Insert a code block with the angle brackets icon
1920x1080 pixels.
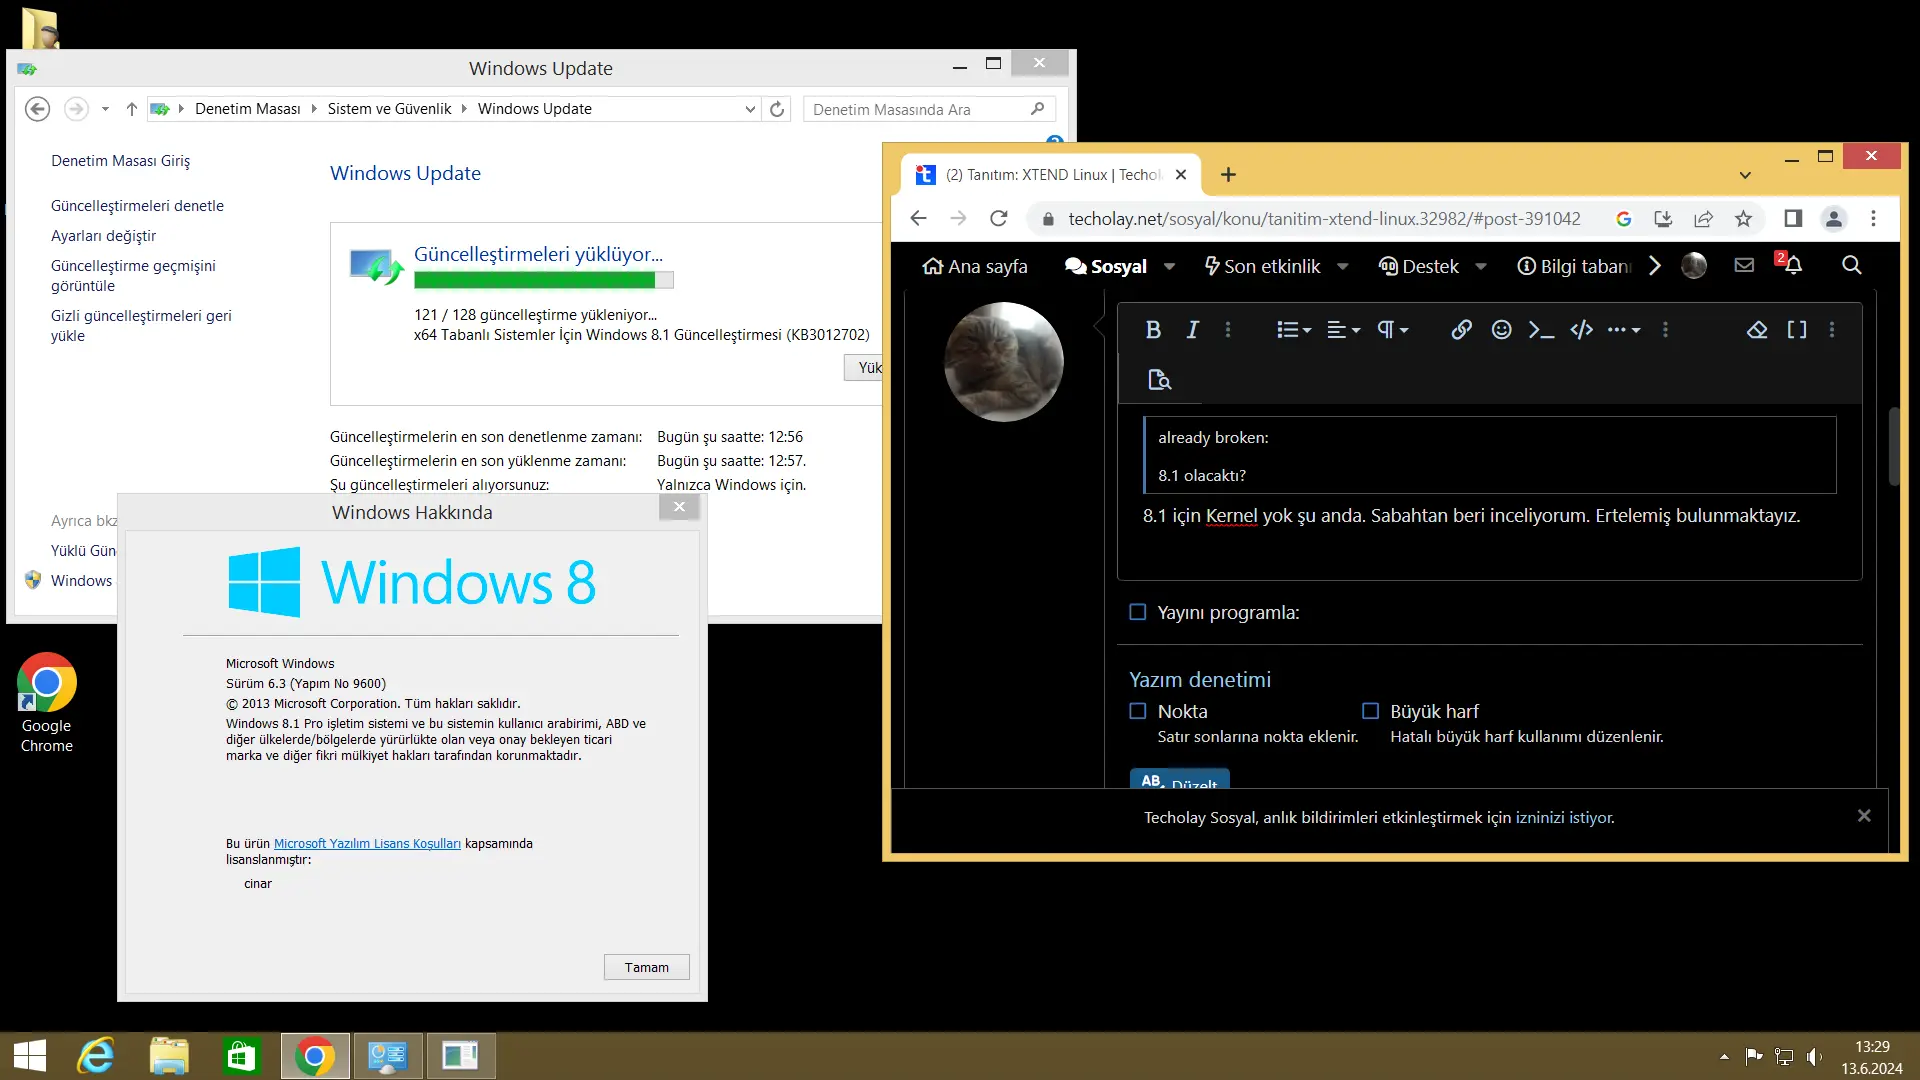tap(1581, 330)
